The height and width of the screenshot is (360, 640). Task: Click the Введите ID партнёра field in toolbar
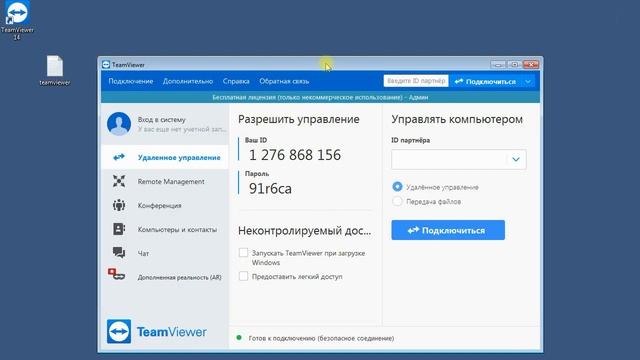(x=416, y=81)
